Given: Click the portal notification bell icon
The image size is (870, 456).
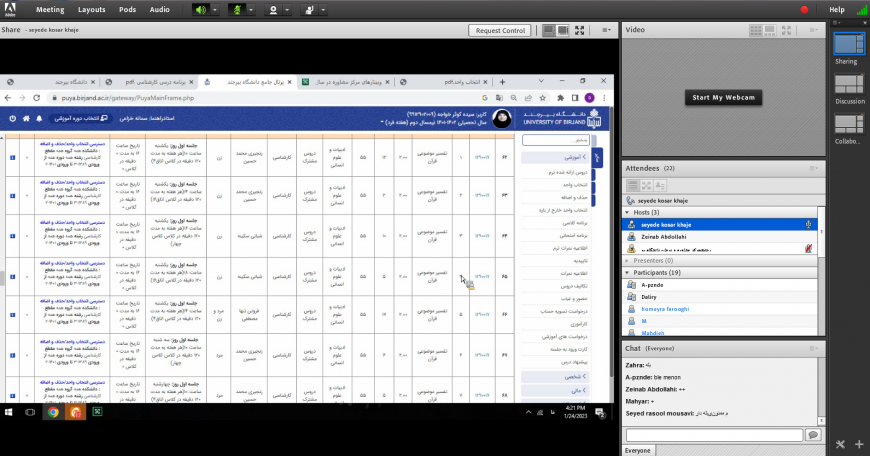Looking at the screenshot, I should tap(39, 118).
